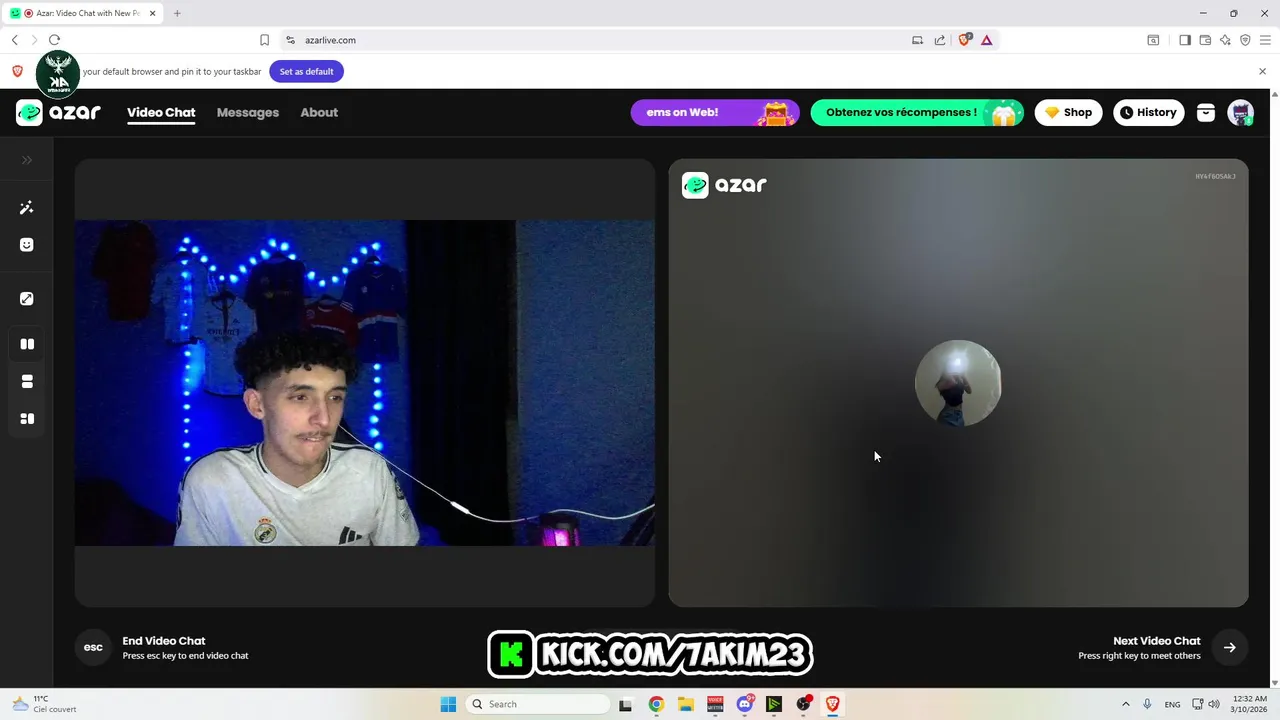Viewport: 1280px width, 720px height.
Task: Select the side-by-side video layout
Action: click(27, 344)
